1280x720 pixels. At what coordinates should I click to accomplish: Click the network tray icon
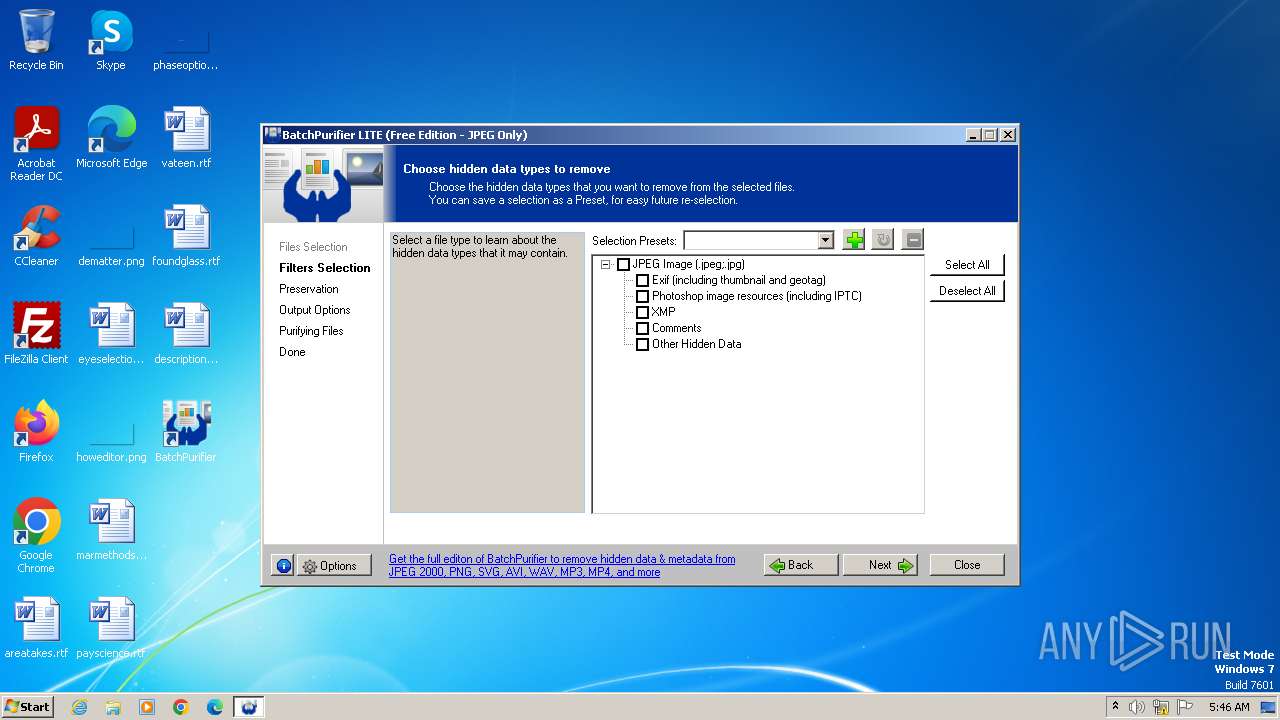[1161, 707]
